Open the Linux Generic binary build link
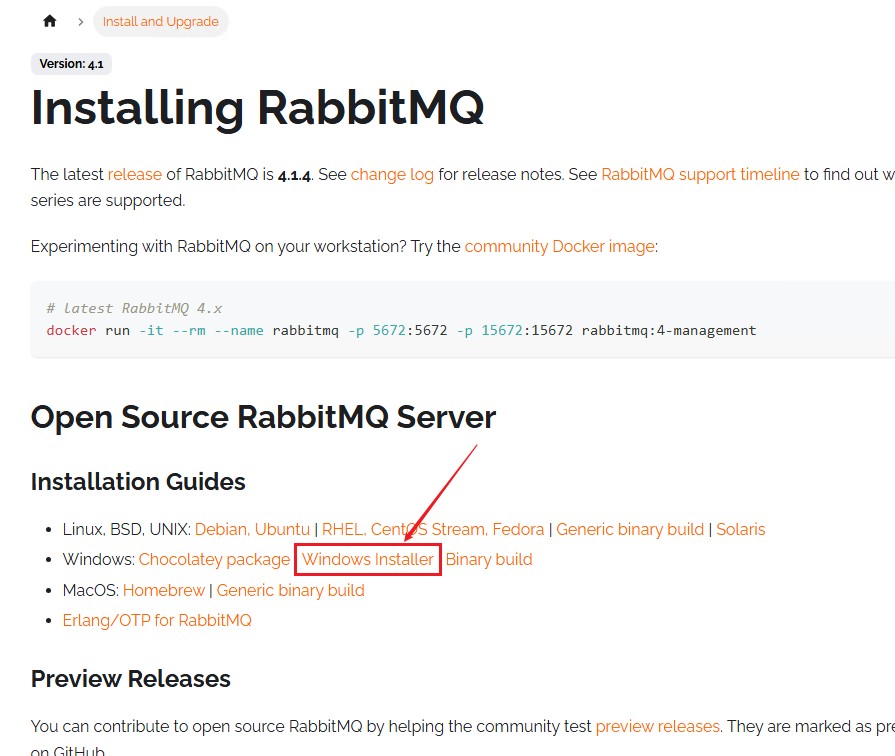The height and width of the screenshot is (756, 895). (630, 529)
